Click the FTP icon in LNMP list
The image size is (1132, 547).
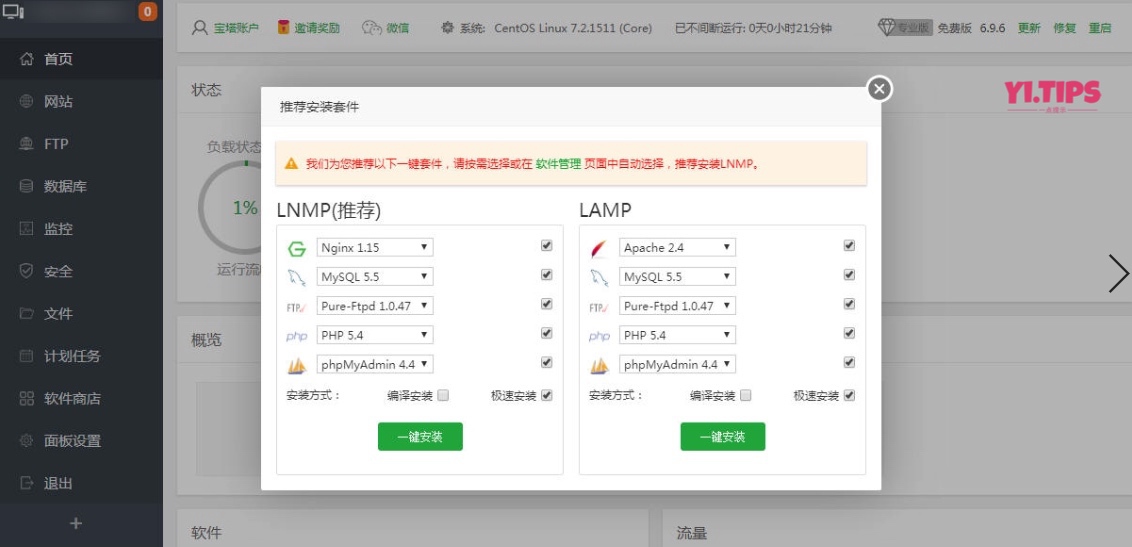pyautogui.click(x=297, y=307)
